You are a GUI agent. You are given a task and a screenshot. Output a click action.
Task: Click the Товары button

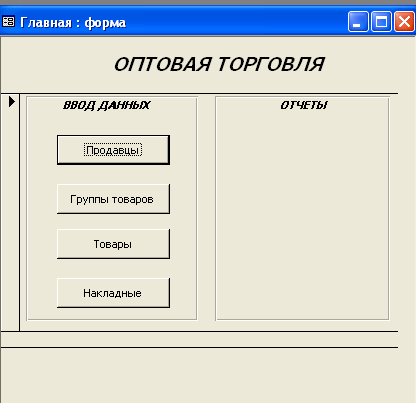pos(113,244)
